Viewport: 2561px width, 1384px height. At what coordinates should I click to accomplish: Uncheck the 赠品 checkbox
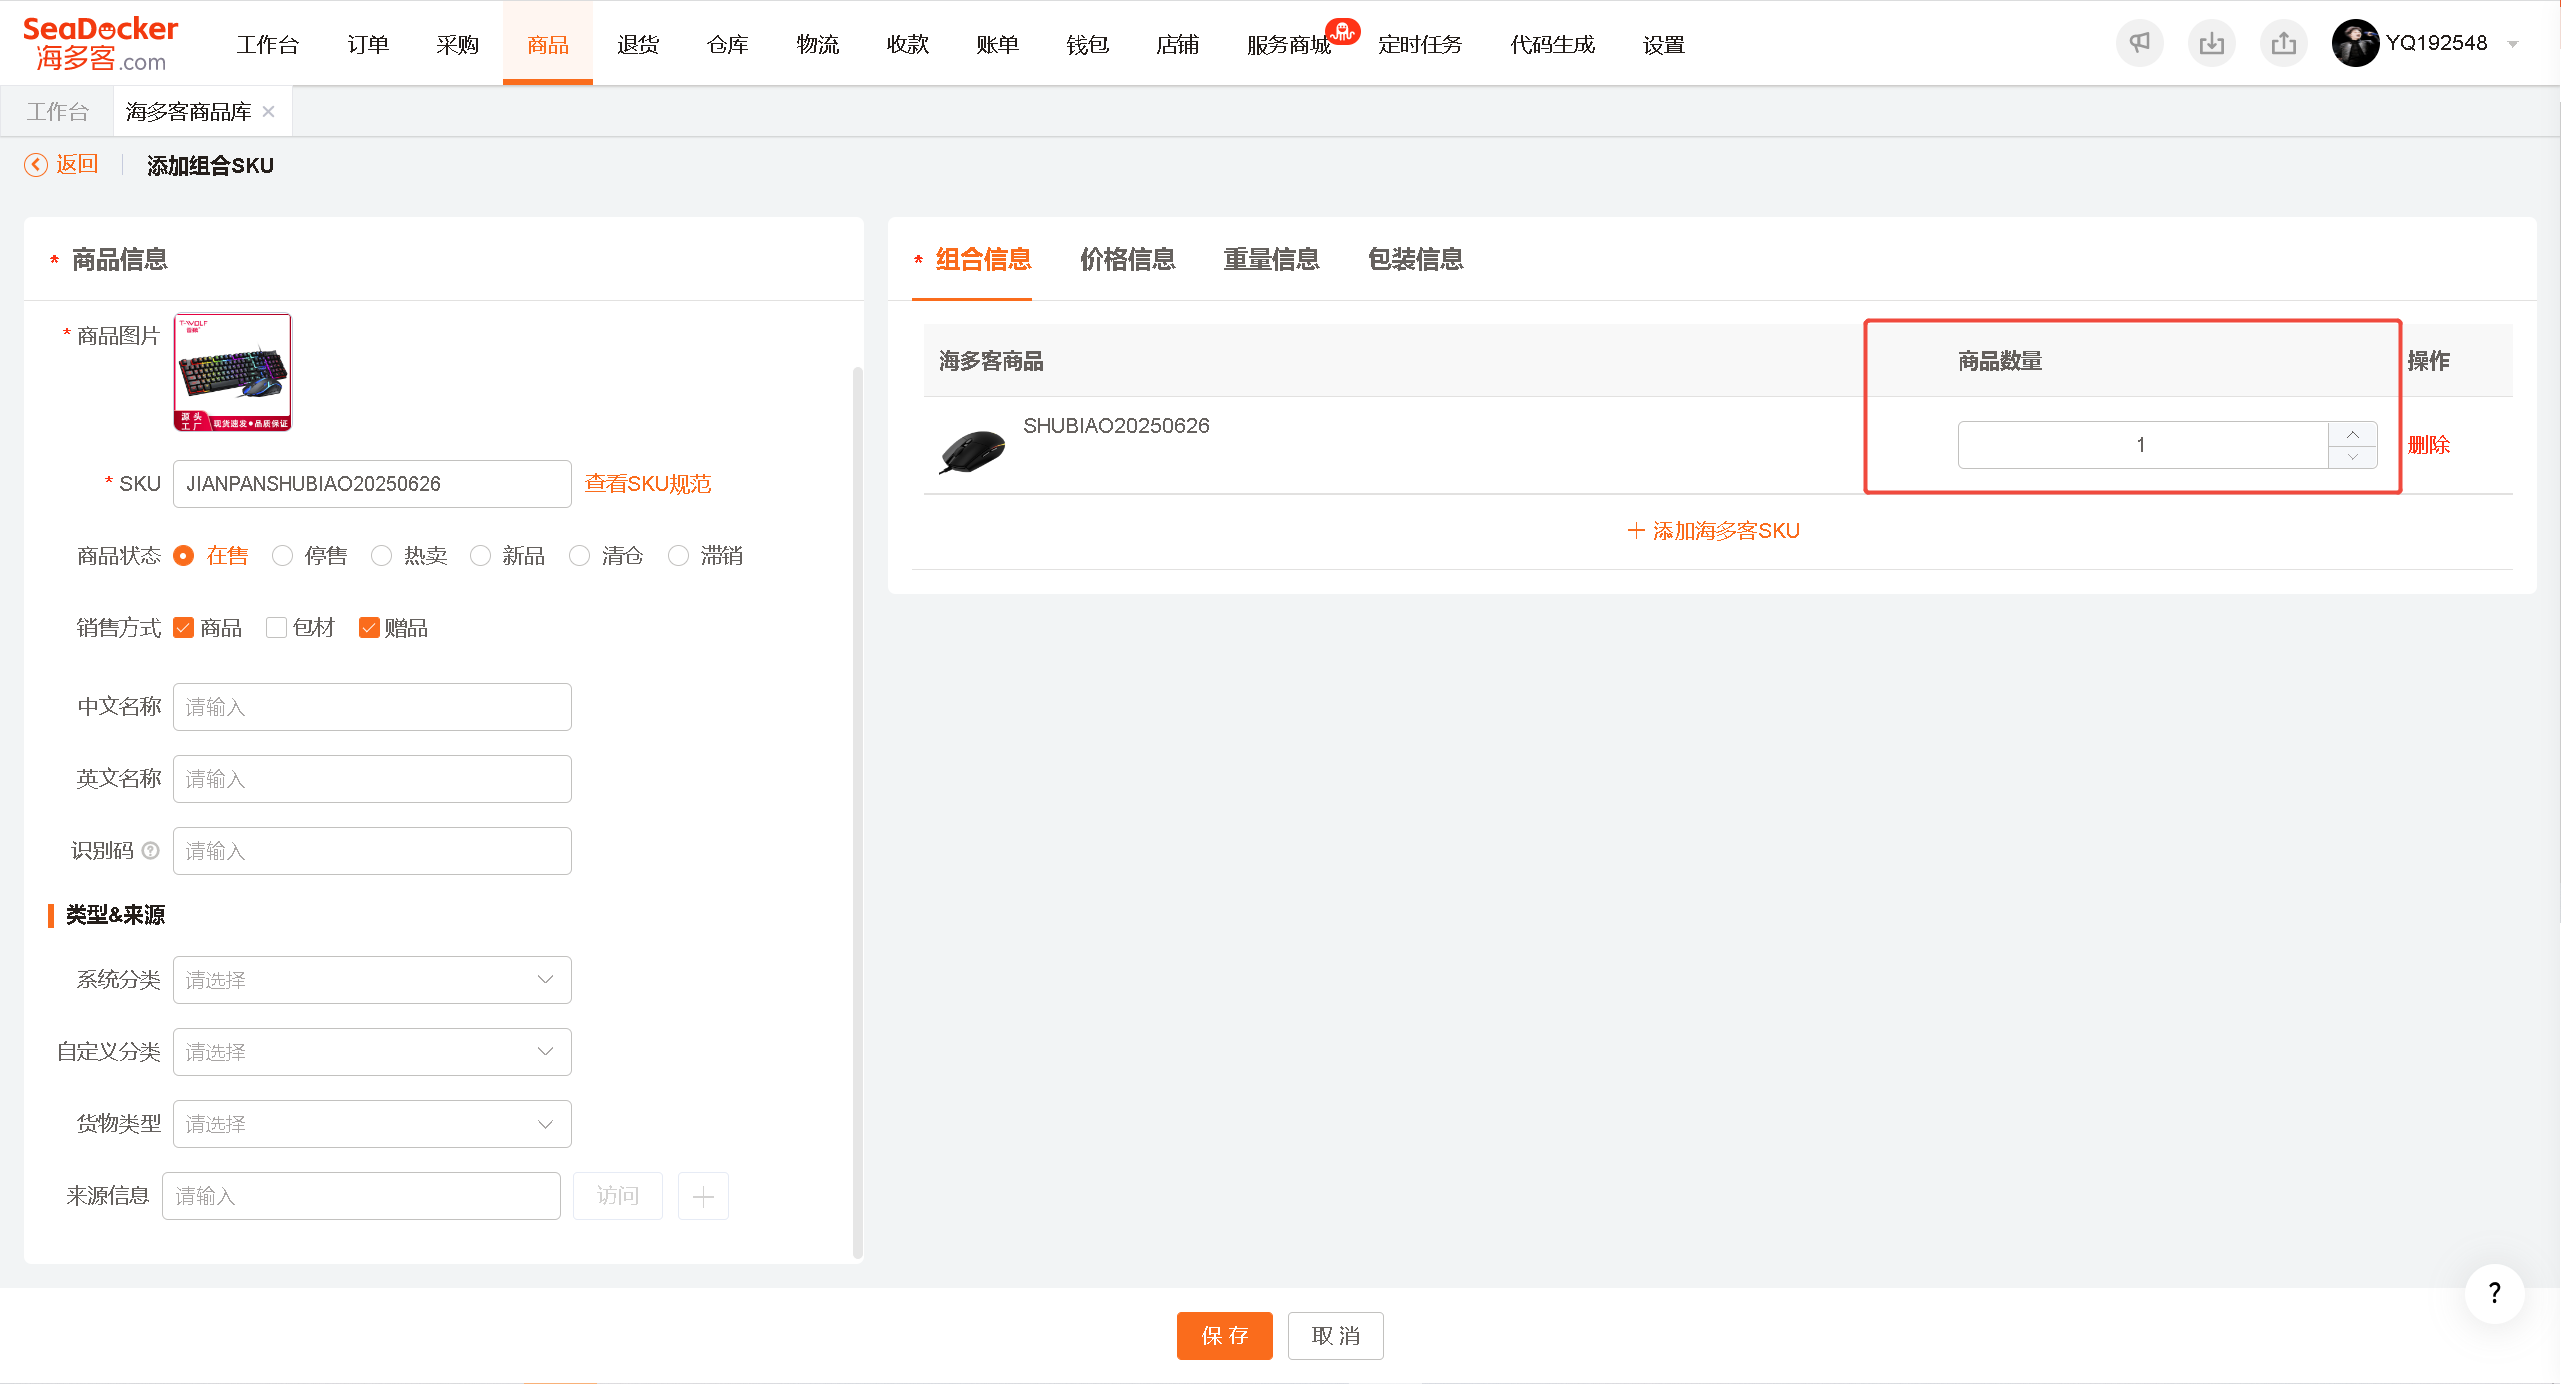click(369, 628)
